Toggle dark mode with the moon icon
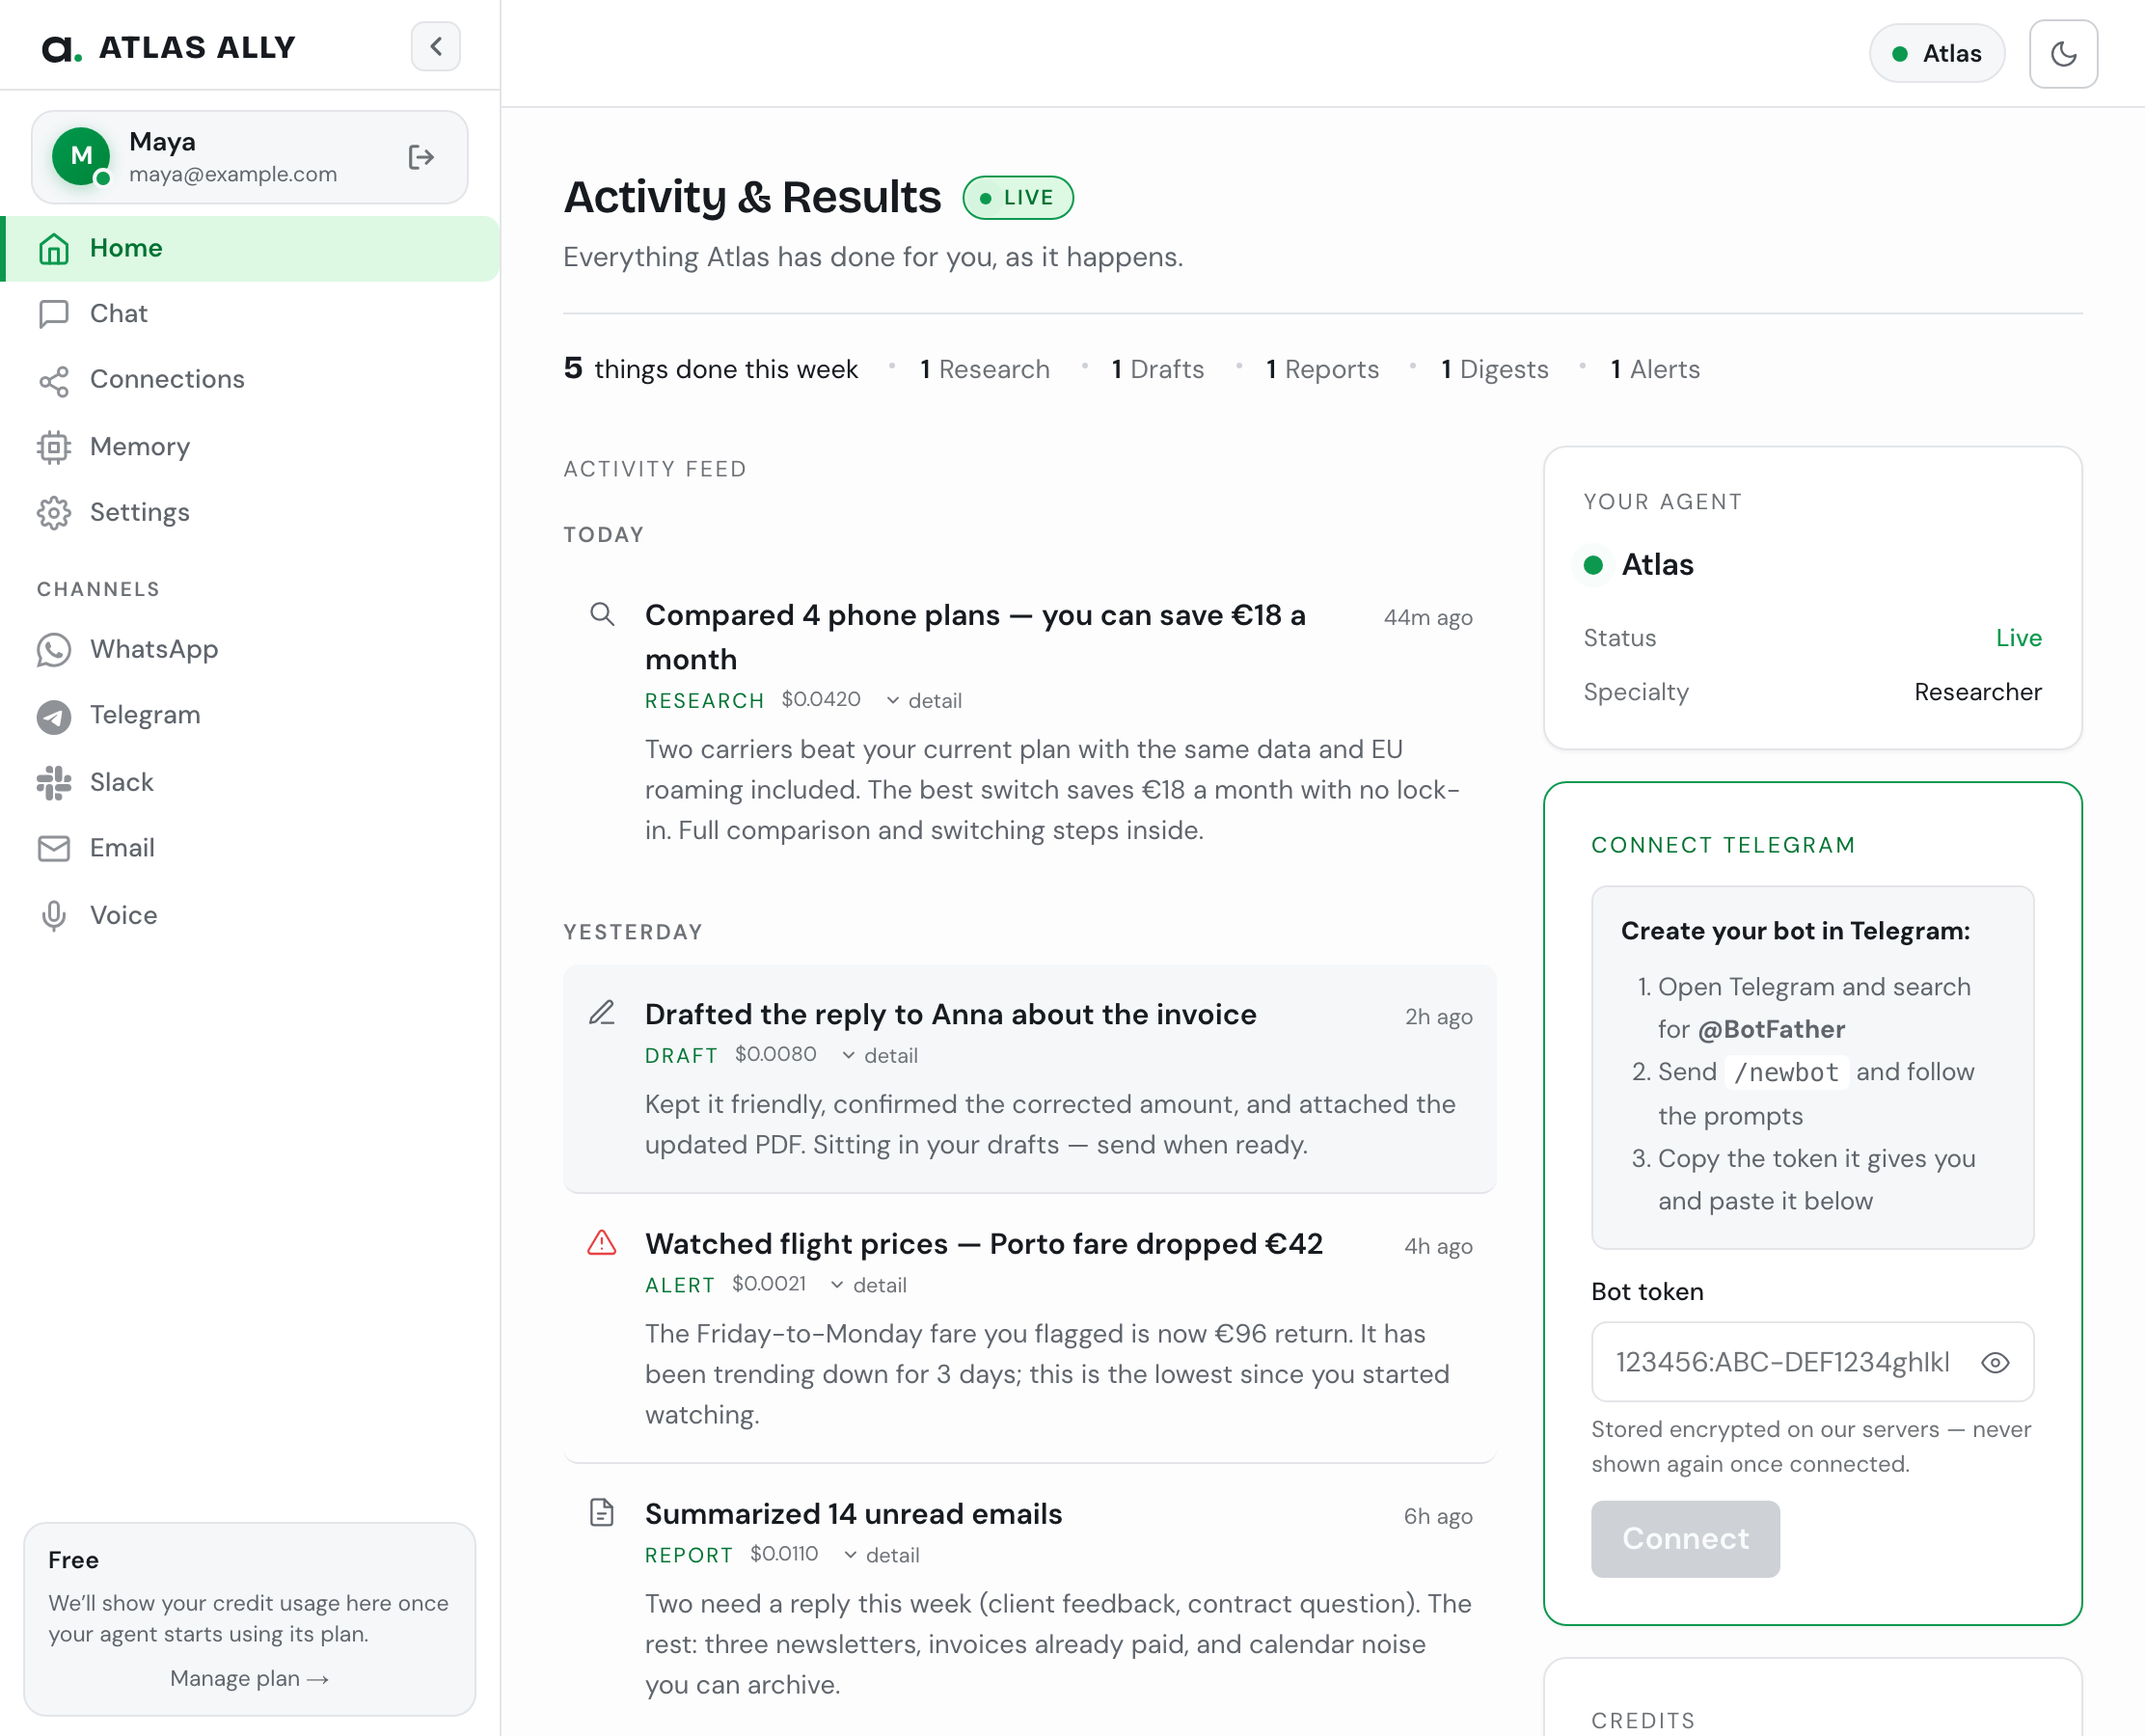 (x=2063, y=54)
